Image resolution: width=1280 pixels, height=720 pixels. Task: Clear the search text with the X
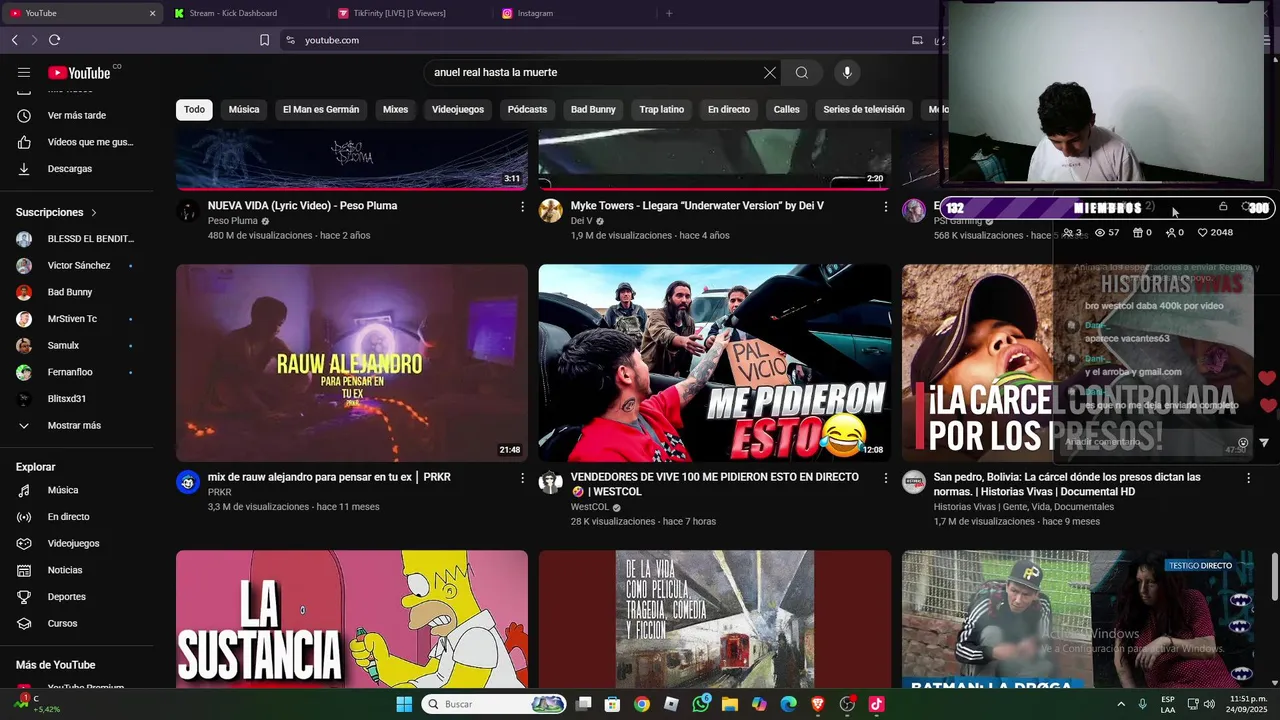pyautogui.click(x=769, y=72)
